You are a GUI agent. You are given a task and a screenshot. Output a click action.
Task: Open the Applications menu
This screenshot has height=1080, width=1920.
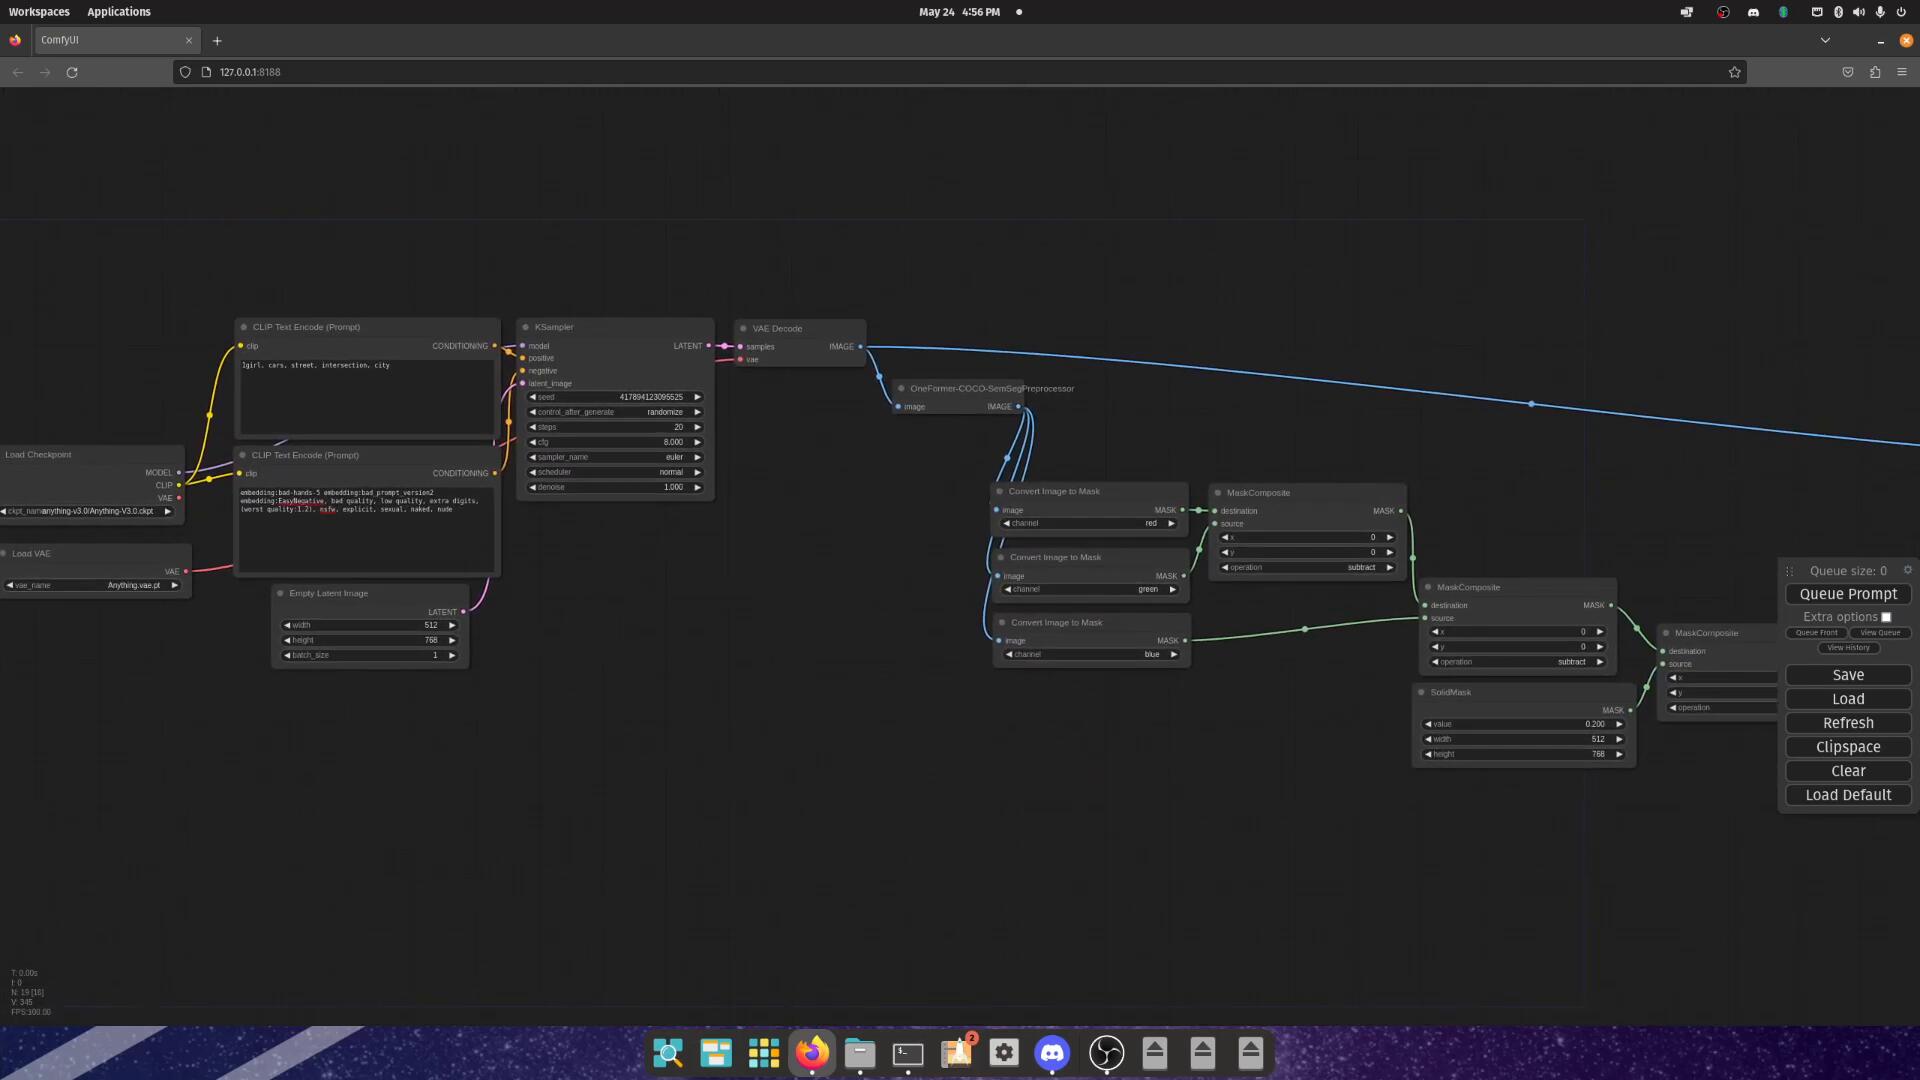tap(118, 12)
